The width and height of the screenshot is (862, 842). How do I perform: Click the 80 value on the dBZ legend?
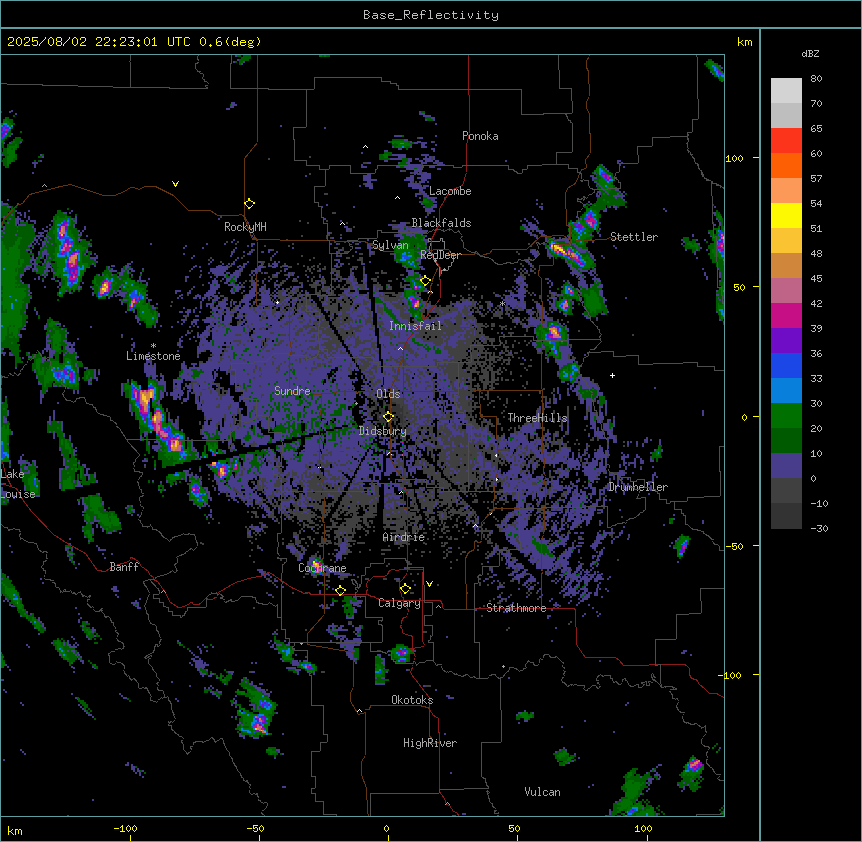click(x=816, y=79)
